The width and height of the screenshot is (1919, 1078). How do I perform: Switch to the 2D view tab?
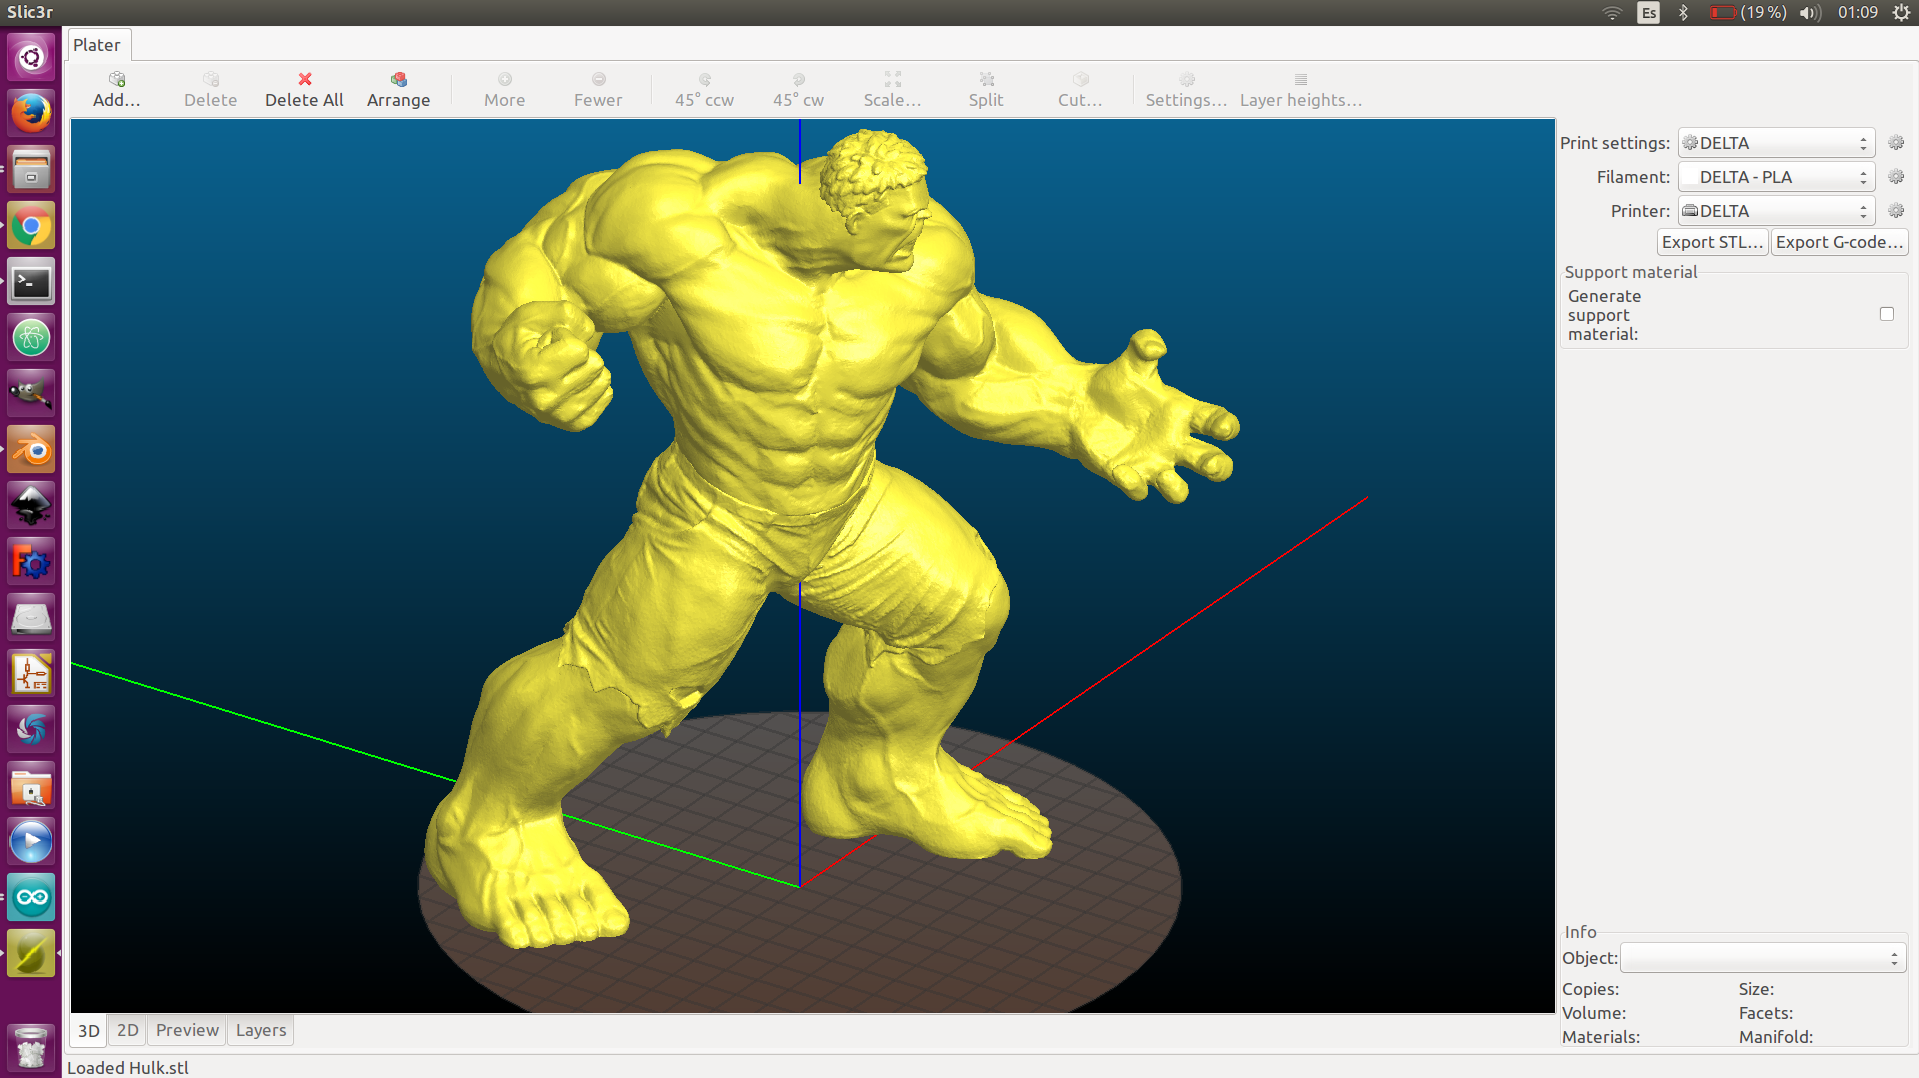pyautogui.click(x=128, y=1030)
